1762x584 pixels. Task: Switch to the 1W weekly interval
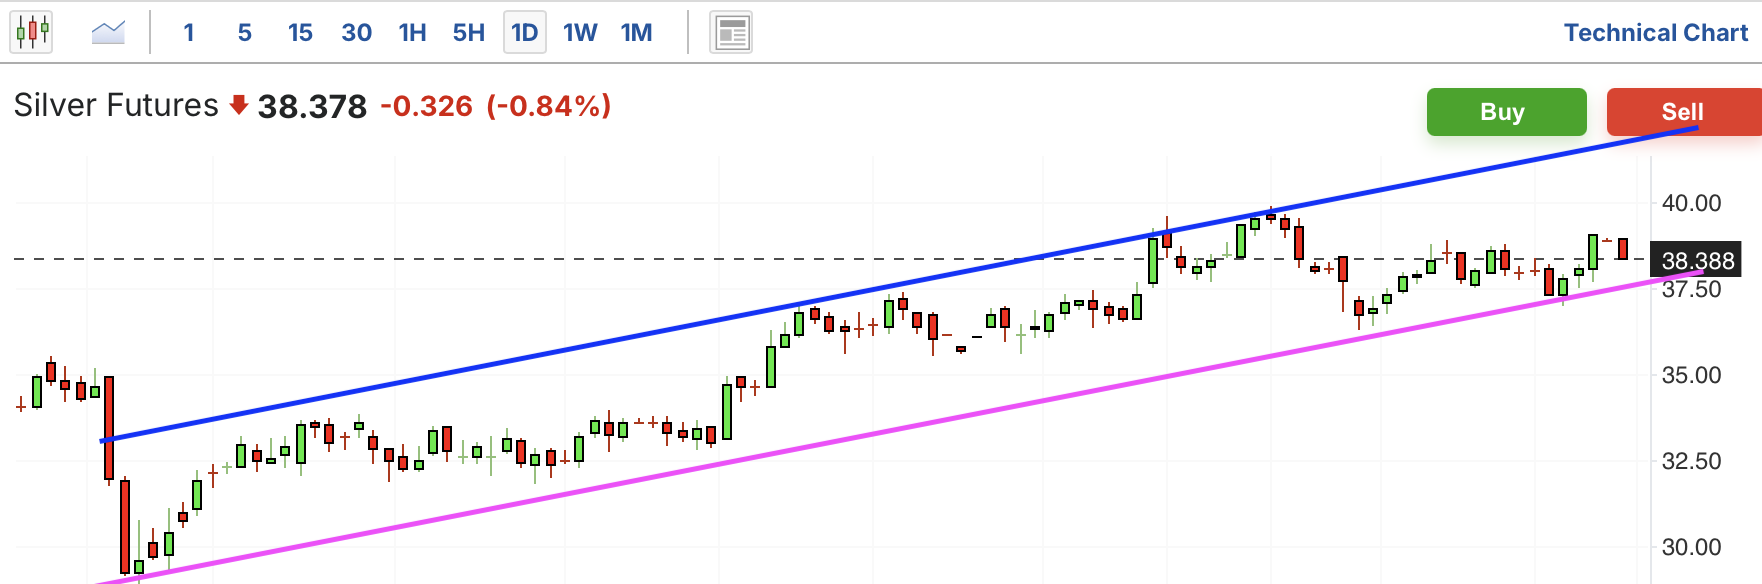point(580,33)
